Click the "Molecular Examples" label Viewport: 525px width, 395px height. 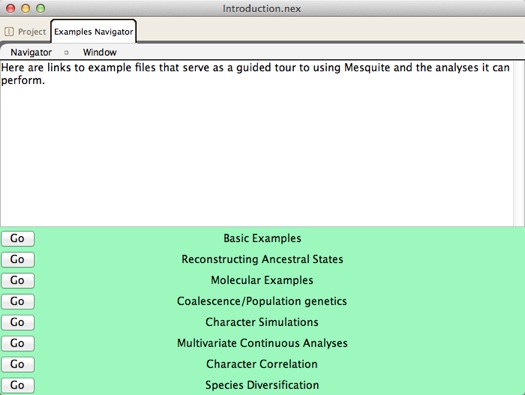coord(262,280)
